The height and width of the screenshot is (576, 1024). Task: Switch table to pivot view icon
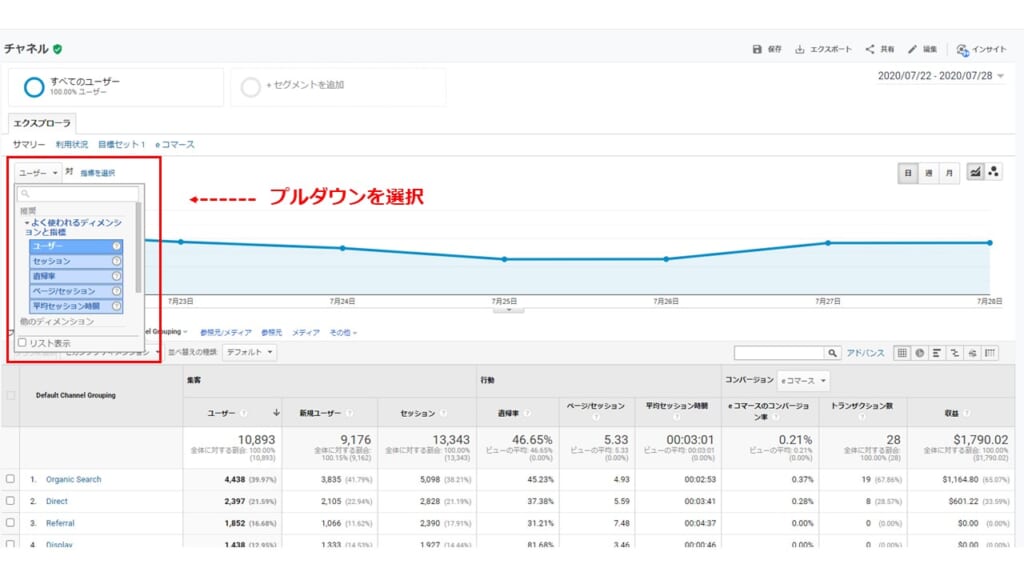990,353
